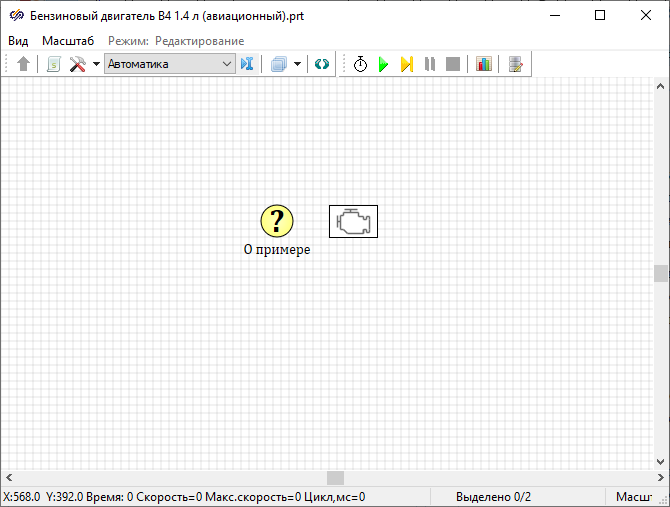Open the Автоматика library combo box
This screenshot has height=507, width=670.
click(x=169, y=64)
